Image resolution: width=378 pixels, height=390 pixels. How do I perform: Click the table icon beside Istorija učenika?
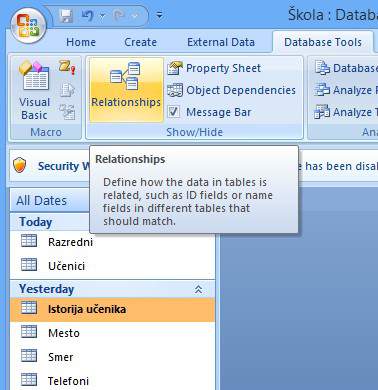[x=29, y=308]
